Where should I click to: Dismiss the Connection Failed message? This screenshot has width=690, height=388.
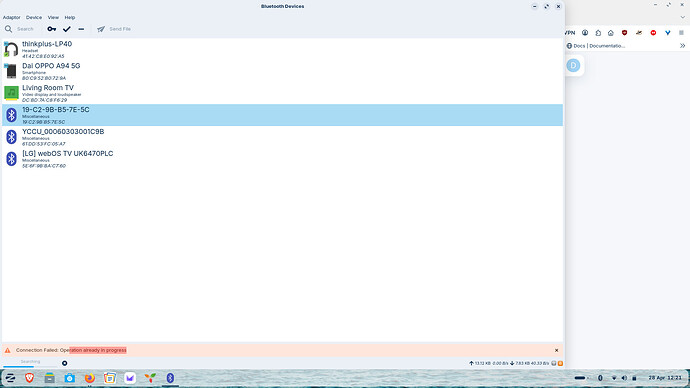pyautogui.click(x=556, y=350)
